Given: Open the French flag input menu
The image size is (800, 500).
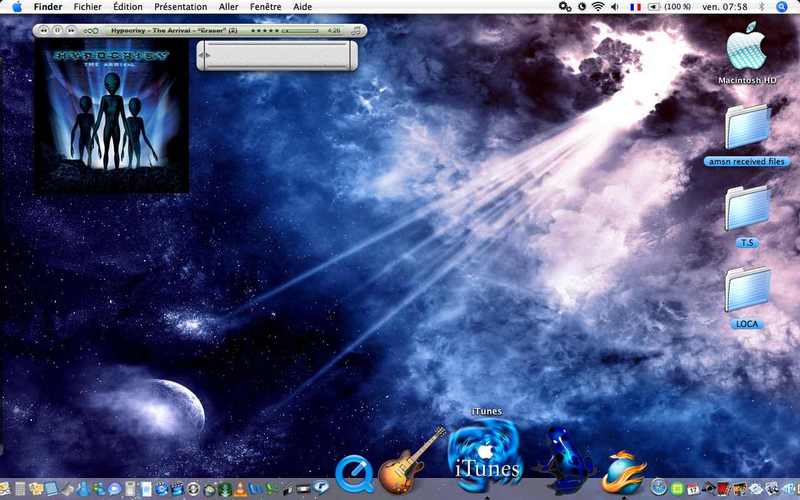Looking at the screenshot, I should (x=635, y=7).
